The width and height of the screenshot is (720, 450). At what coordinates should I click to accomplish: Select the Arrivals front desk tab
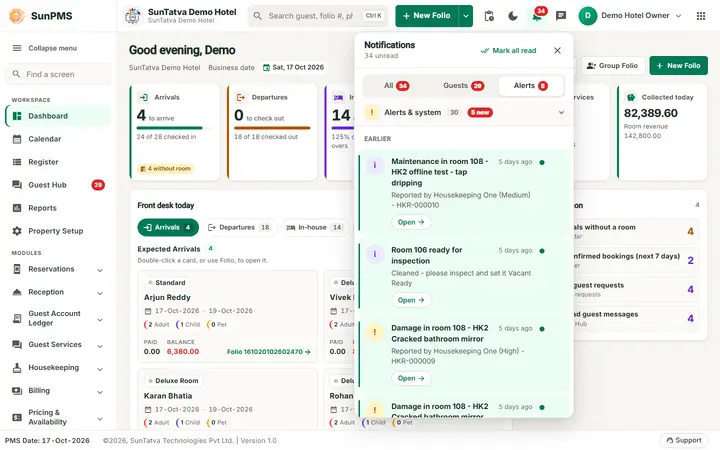pos(168,227)
